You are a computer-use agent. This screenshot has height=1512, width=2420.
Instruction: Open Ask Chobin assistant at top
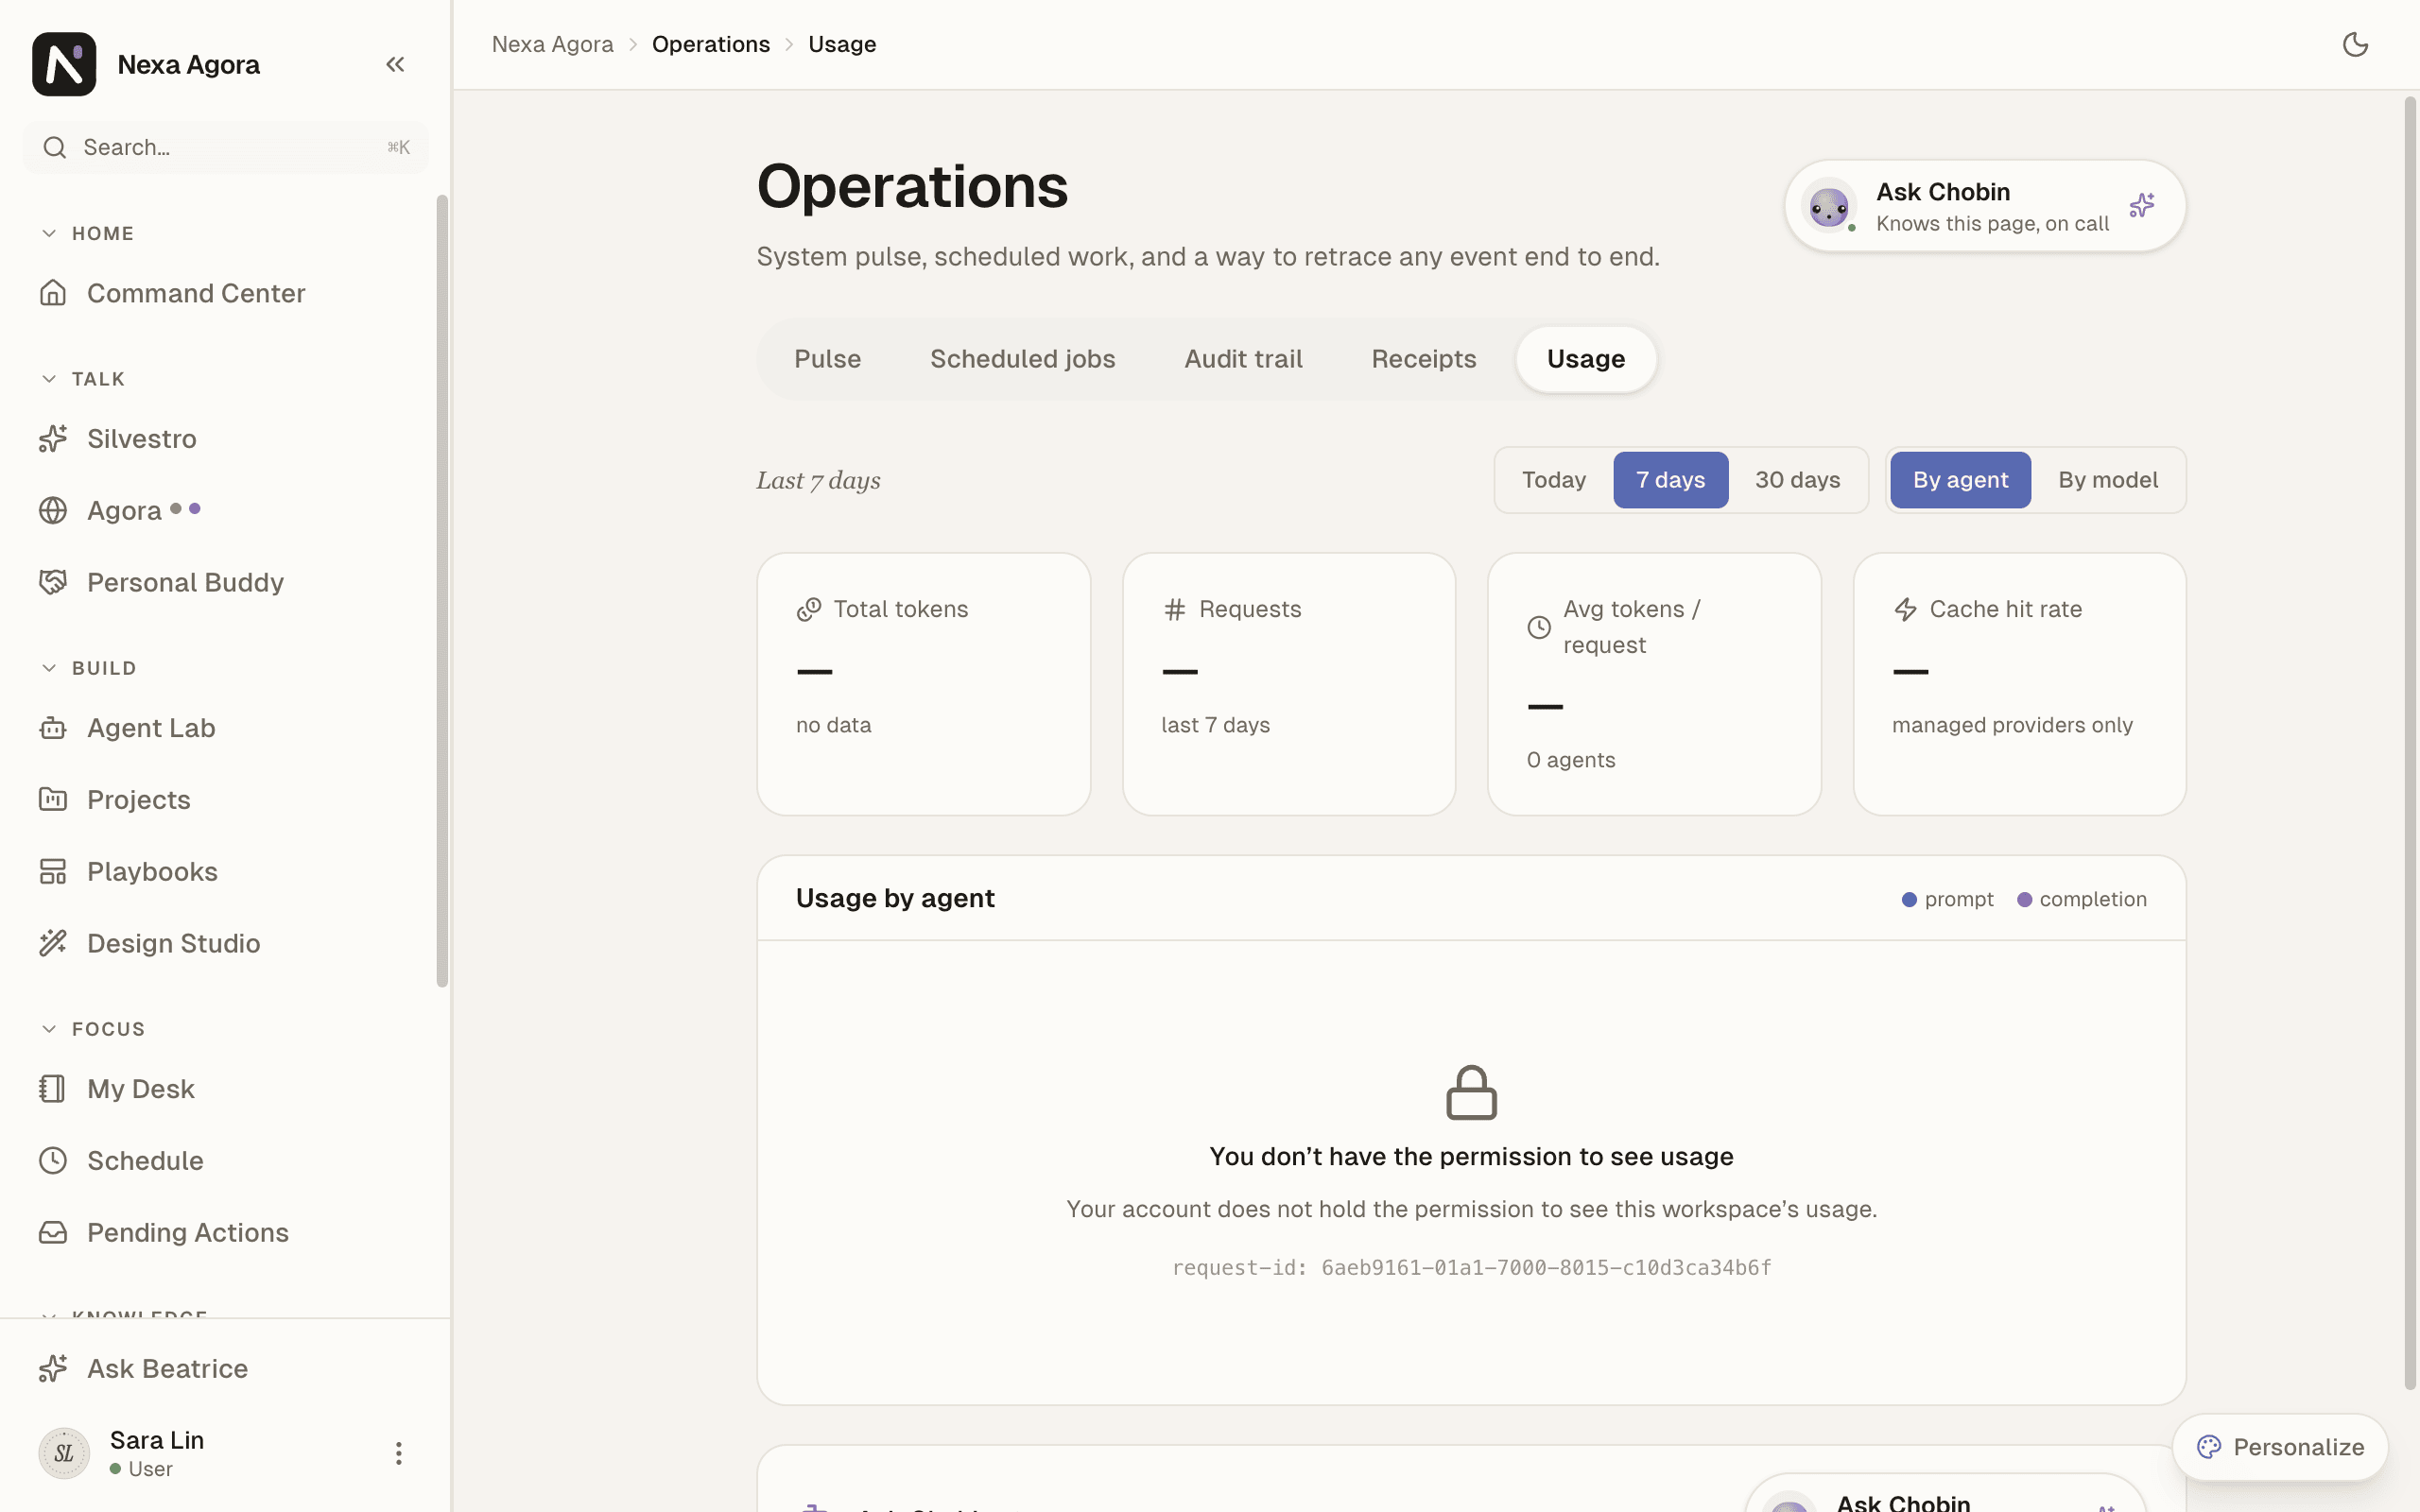pos(1985,206)
